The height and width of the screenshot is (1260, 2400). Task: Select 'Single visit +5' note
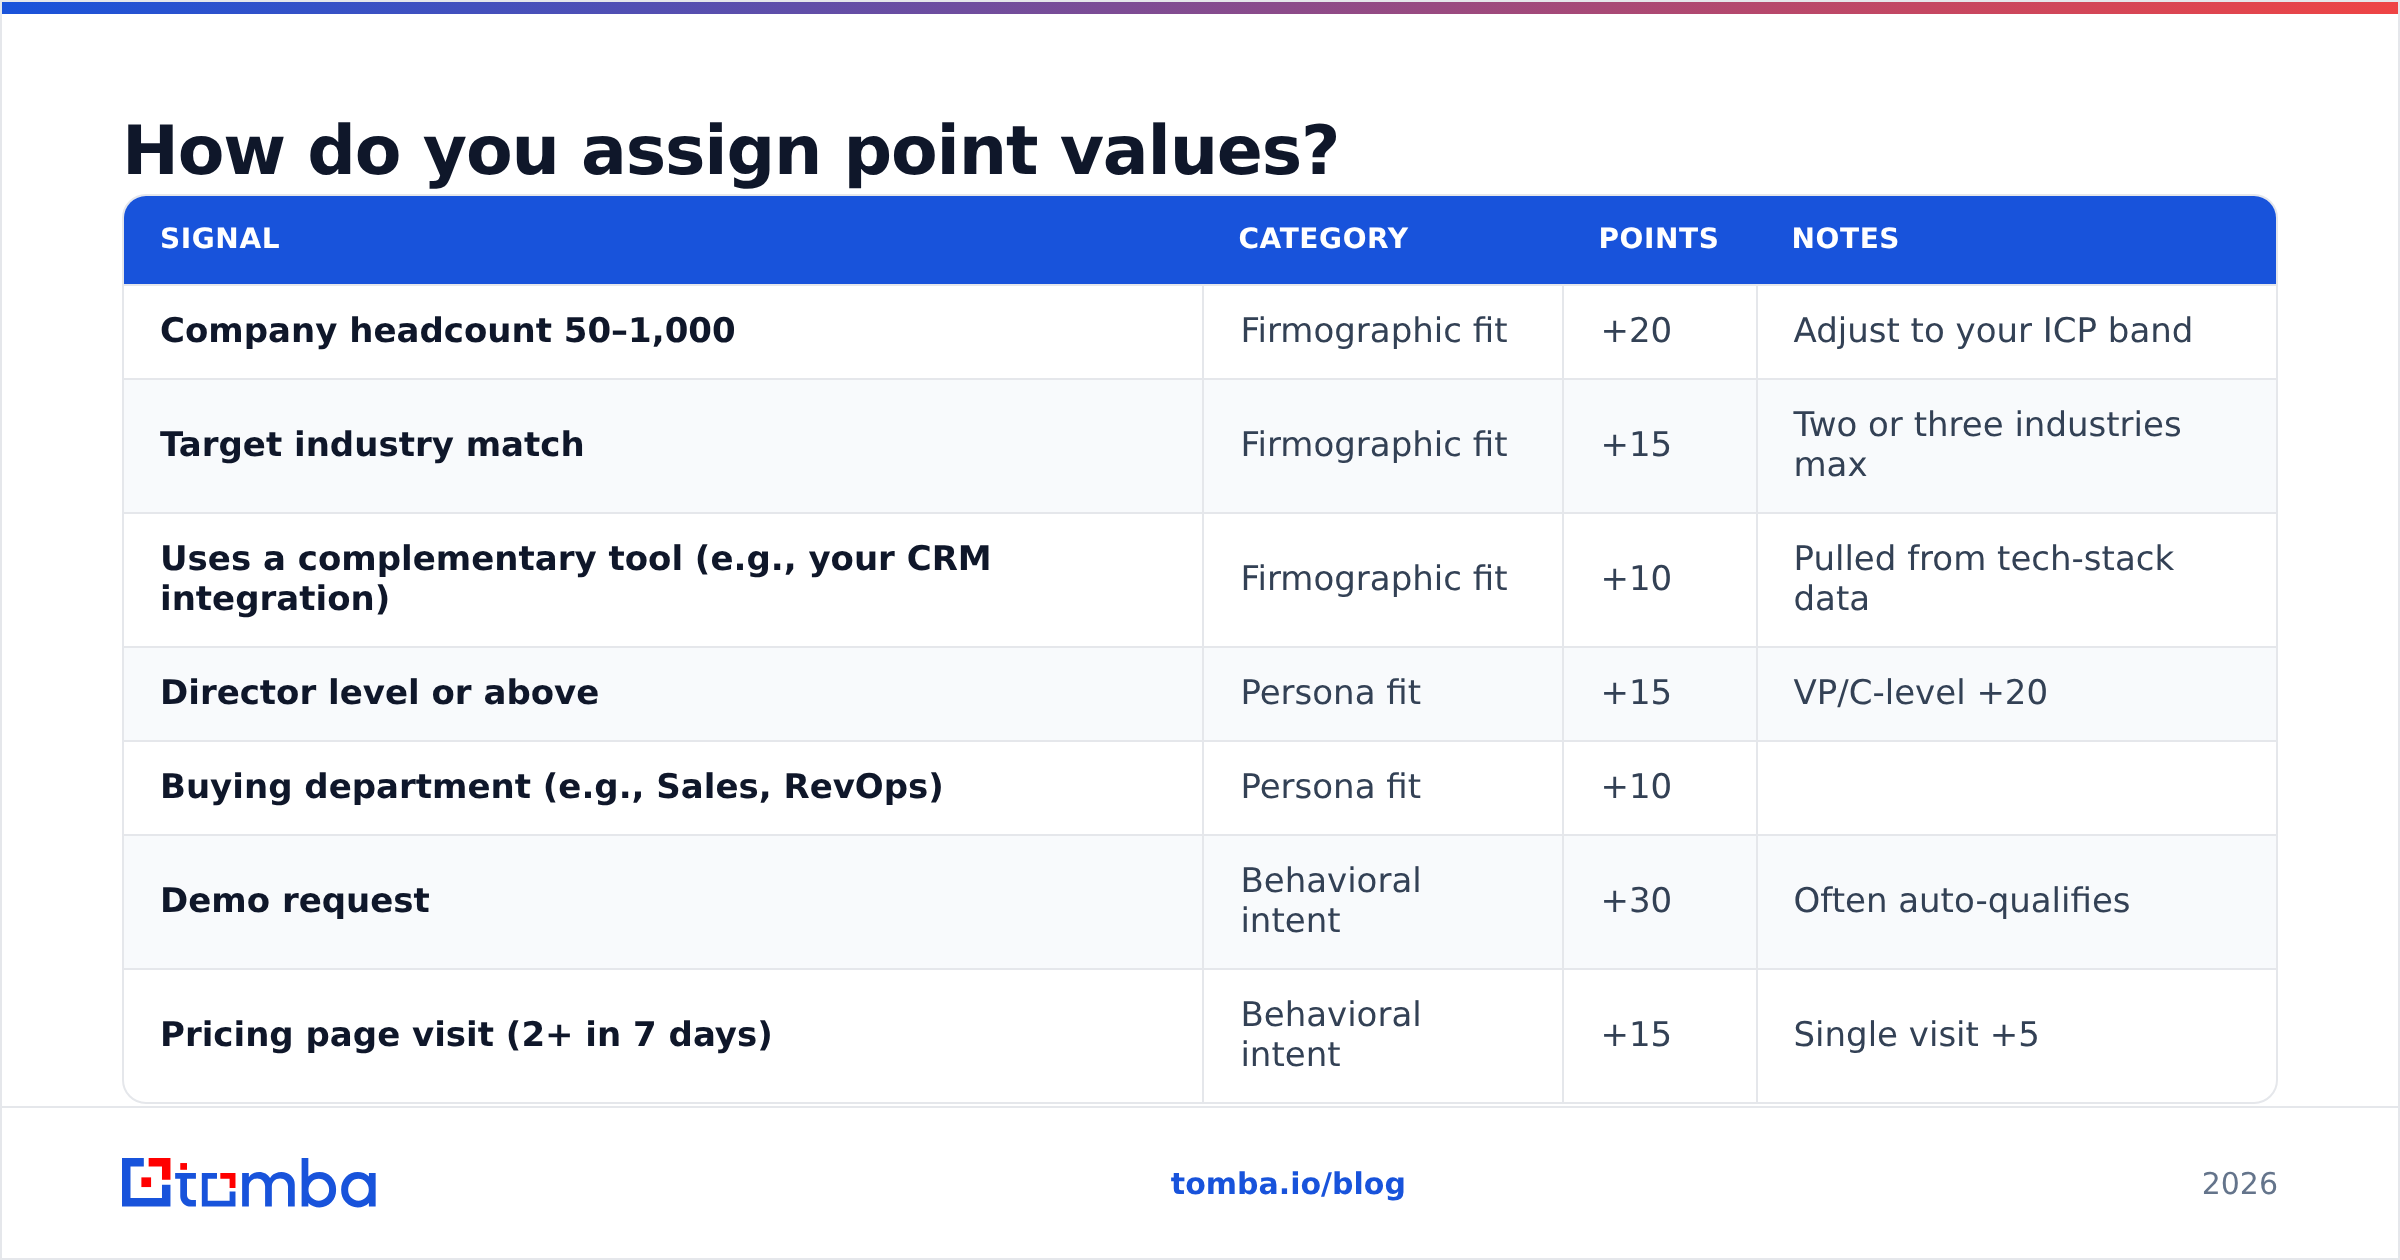(x=1916, y=1035)
